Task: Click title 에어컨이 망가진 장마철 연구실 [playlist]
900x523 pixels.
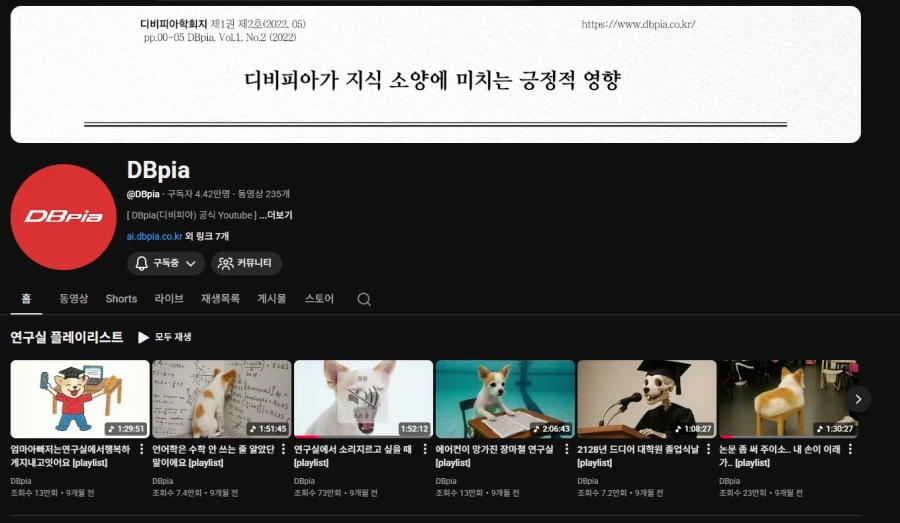Action: click(x=494, y=456)
